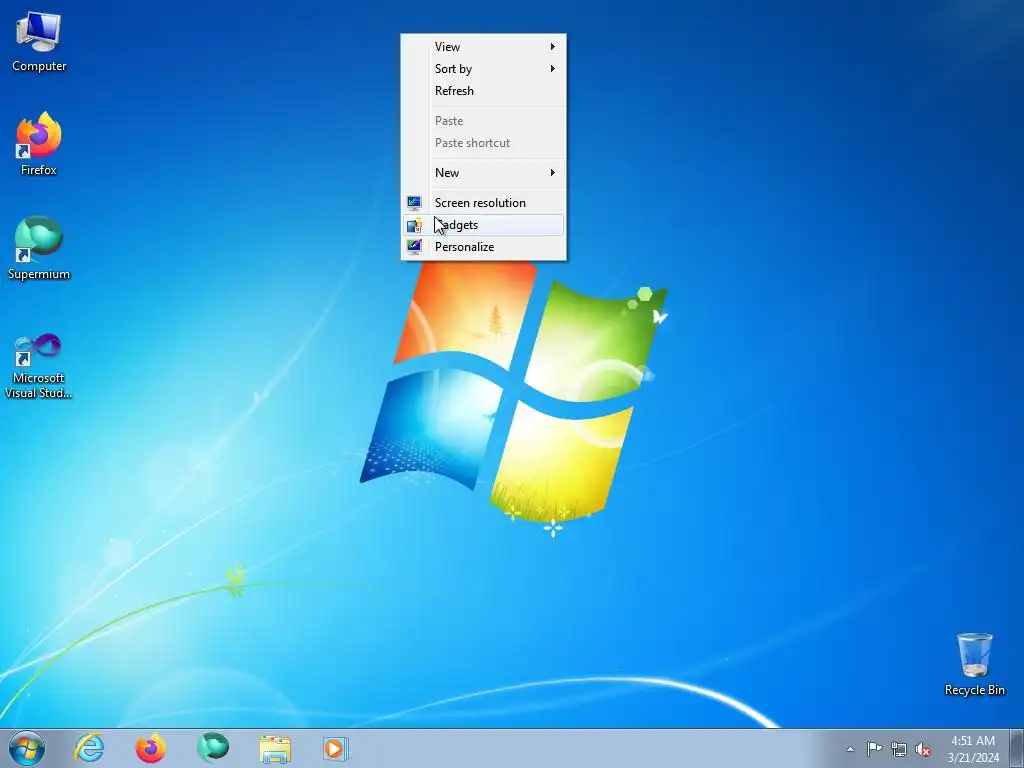Click the muted volume tray icon
Image resolution: width=1024 pixels, height=768 pixels.
pos(923,749)
